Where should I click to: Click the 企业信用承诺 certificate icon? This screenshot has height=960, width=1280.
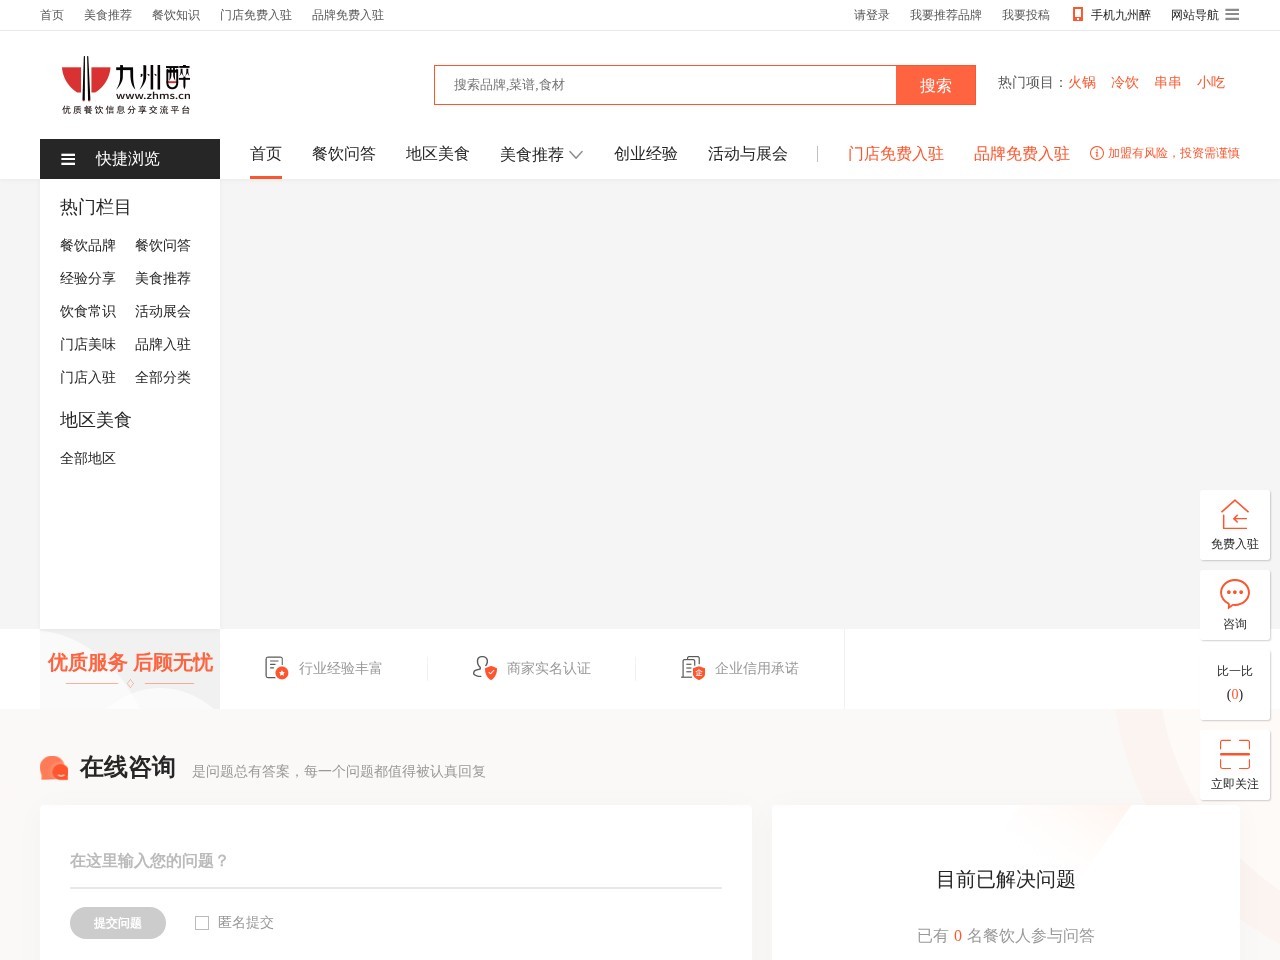692,668
